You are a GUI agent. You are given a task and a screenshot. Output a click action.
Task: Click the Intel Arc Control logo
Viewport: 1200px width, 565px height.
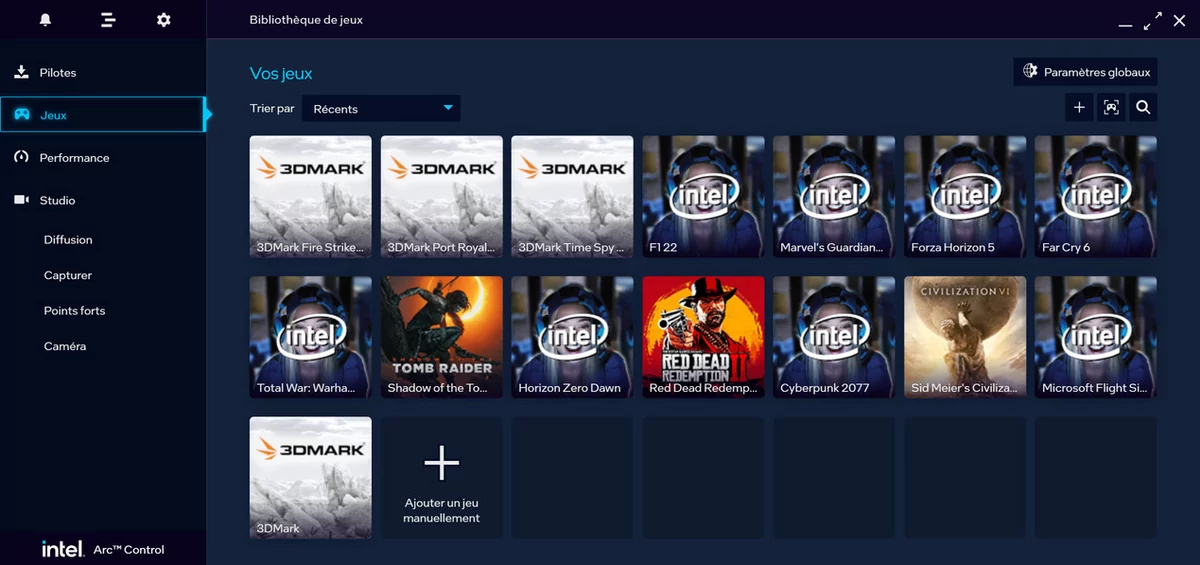coord(103,549)
